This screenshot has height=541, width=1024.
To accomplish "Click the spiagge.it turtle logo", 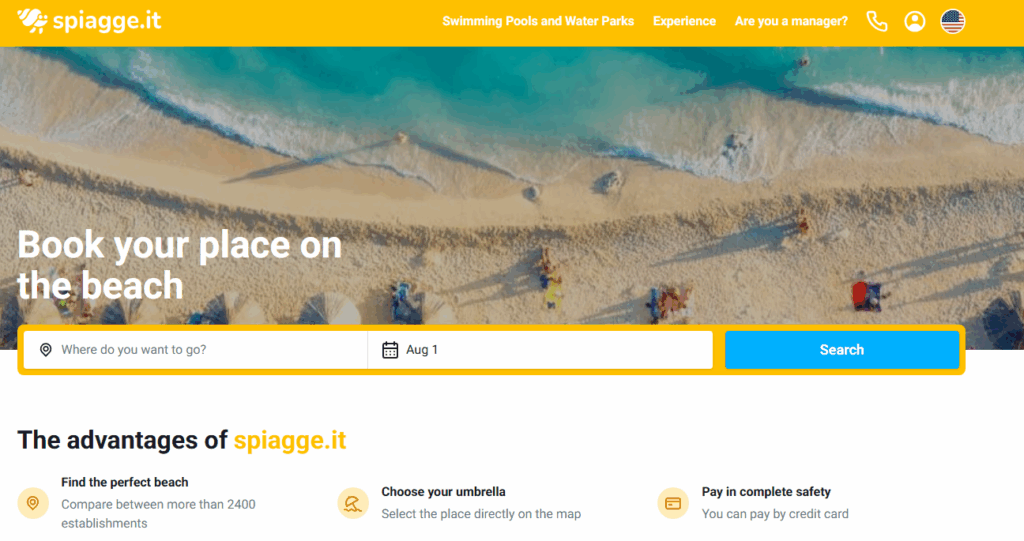I will [x=32, y=21].
